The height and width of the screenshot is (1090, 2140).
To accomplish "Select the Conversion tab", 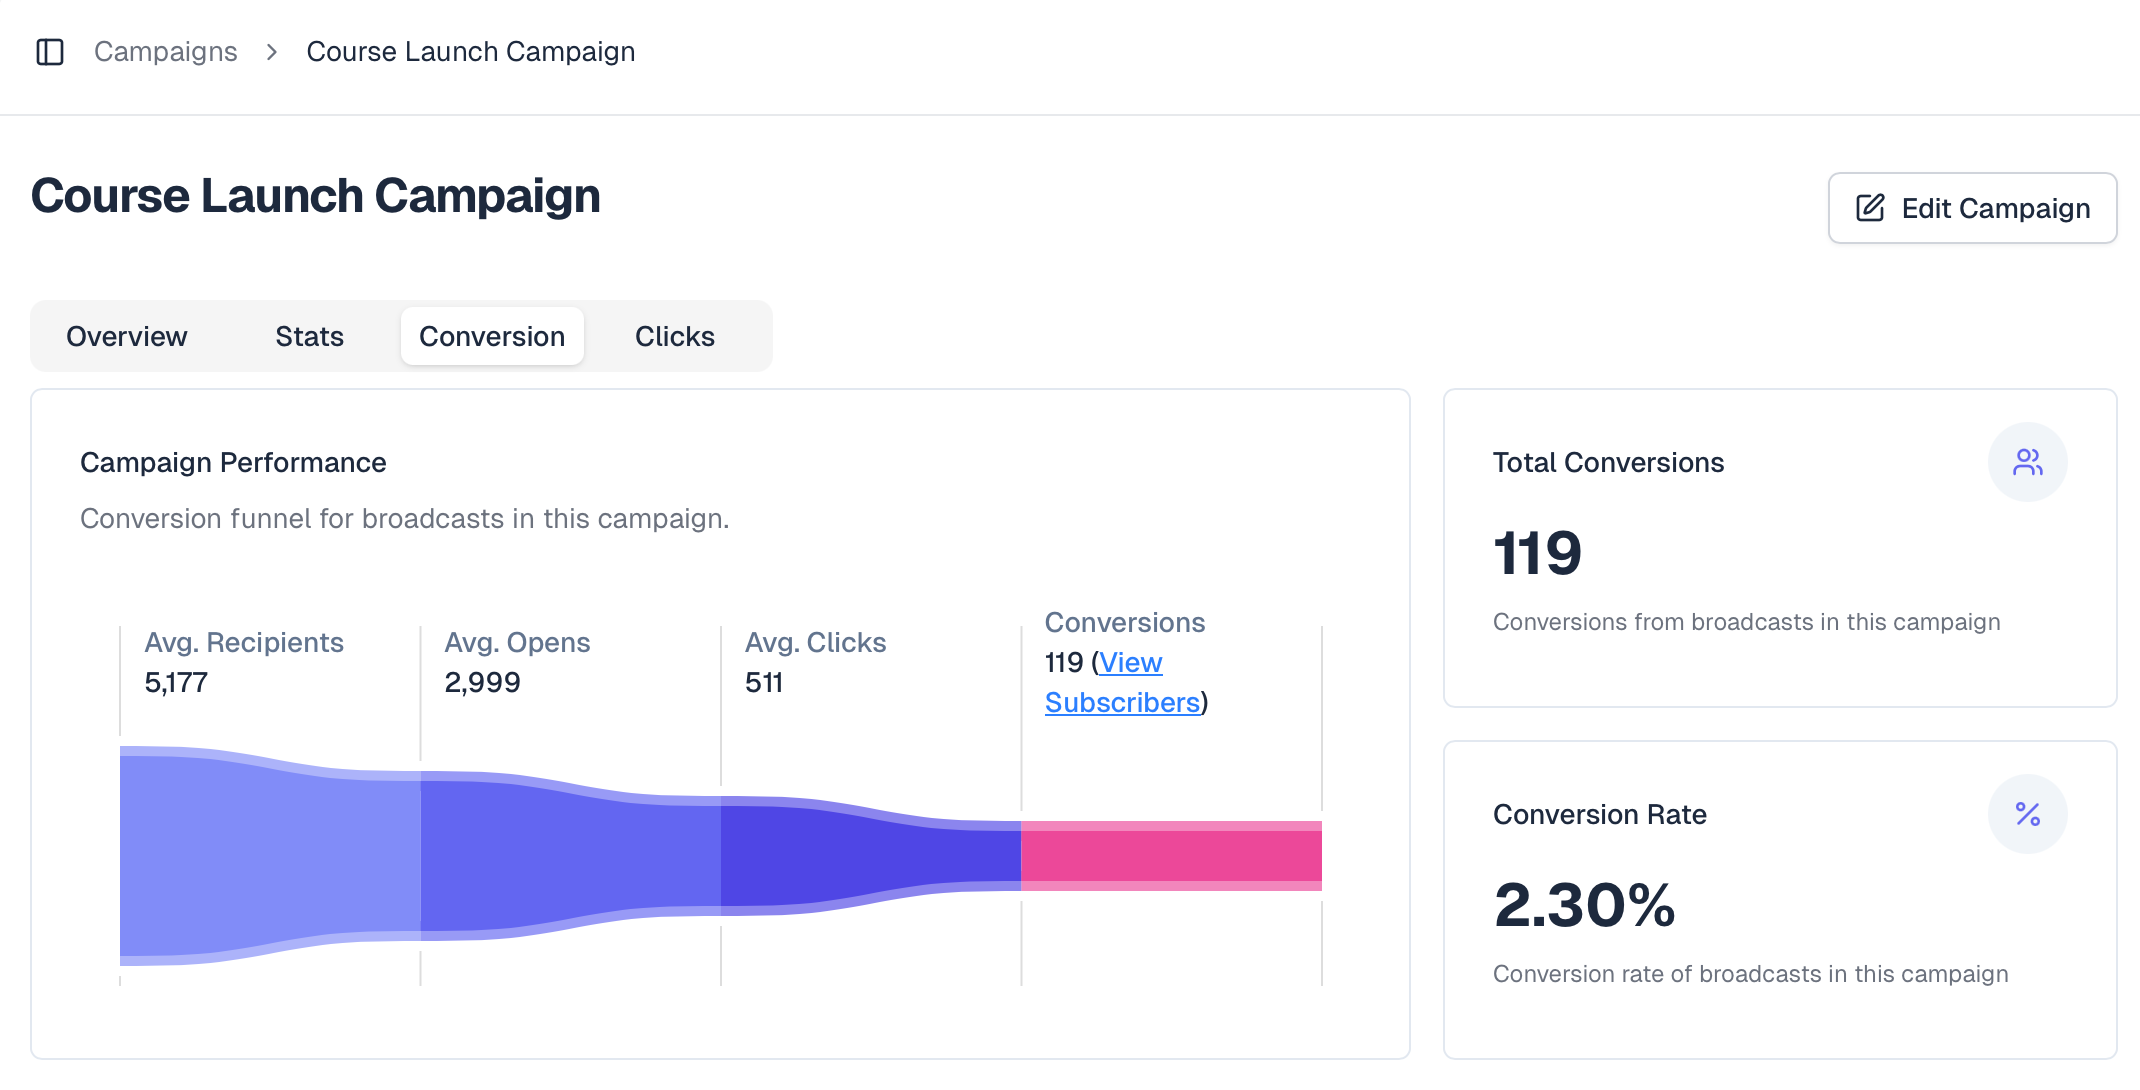I will coord(492,337).
